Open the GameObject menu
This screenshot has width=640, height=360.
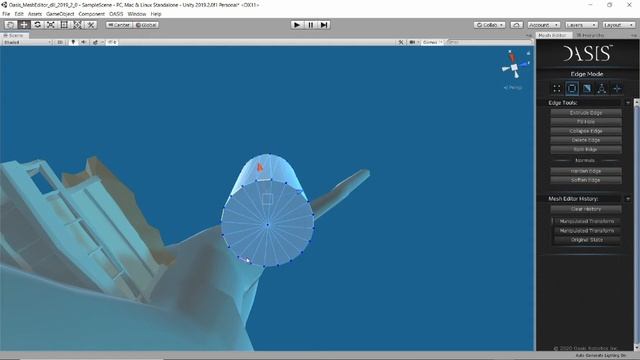(x=60, y=14)
